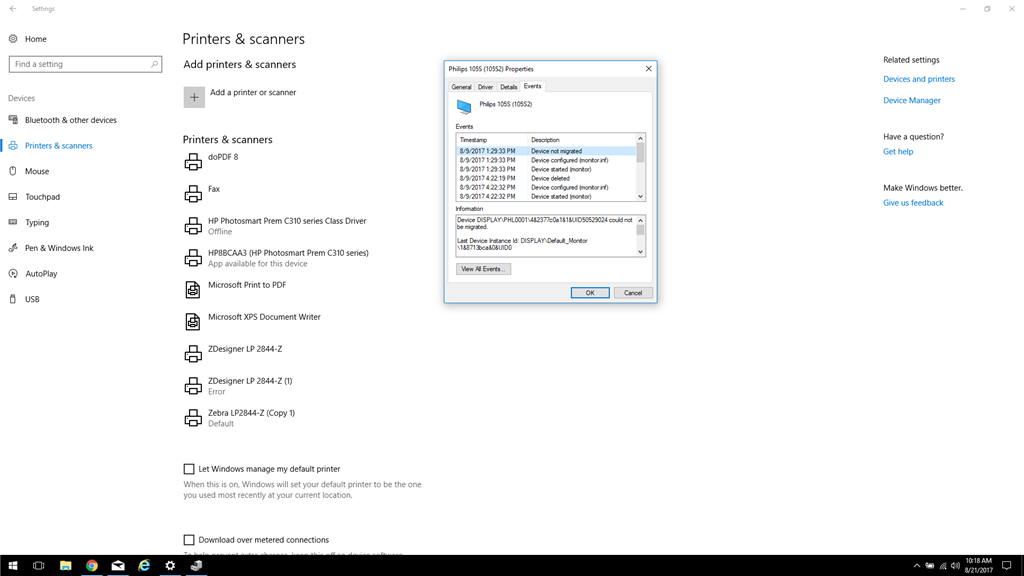Select the Device deleted event row
This screenshot has height=576, width=1024.
[547, 178]
